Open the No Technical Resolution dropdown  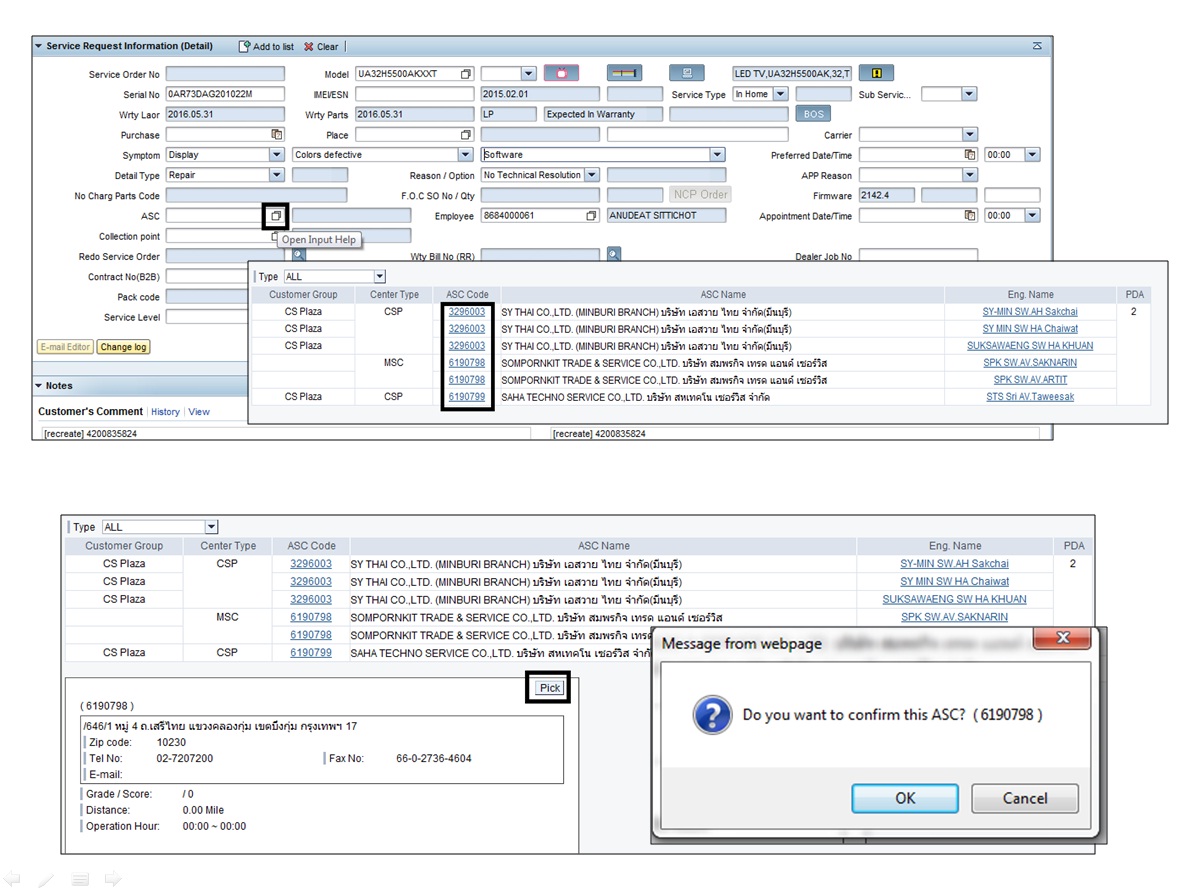point(592,175)
